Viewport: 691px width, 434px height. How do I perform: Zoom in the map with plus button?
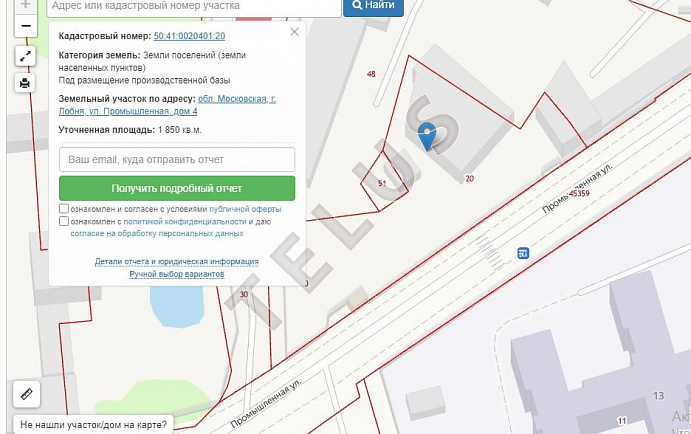26,6
